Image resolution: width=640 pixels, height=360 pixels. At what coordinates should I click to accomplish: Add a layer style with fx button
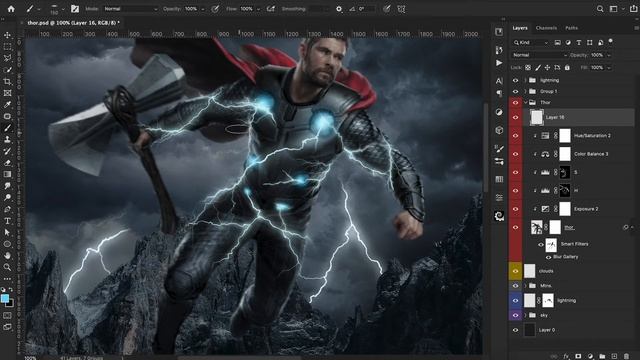click(x=566, y=356)
